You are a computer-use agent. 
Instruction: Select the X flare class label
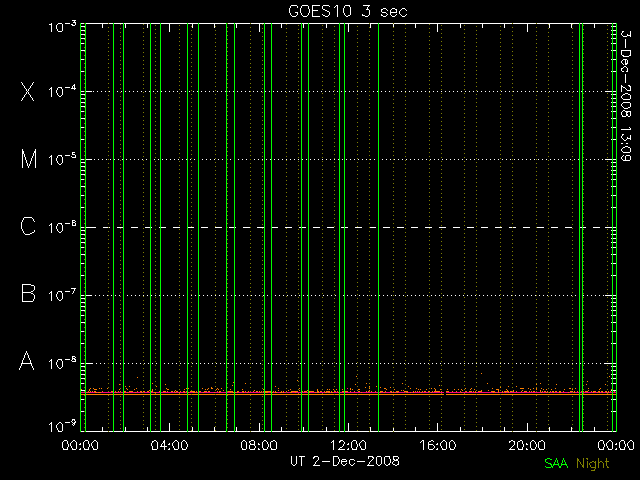[x=28, y=91]
